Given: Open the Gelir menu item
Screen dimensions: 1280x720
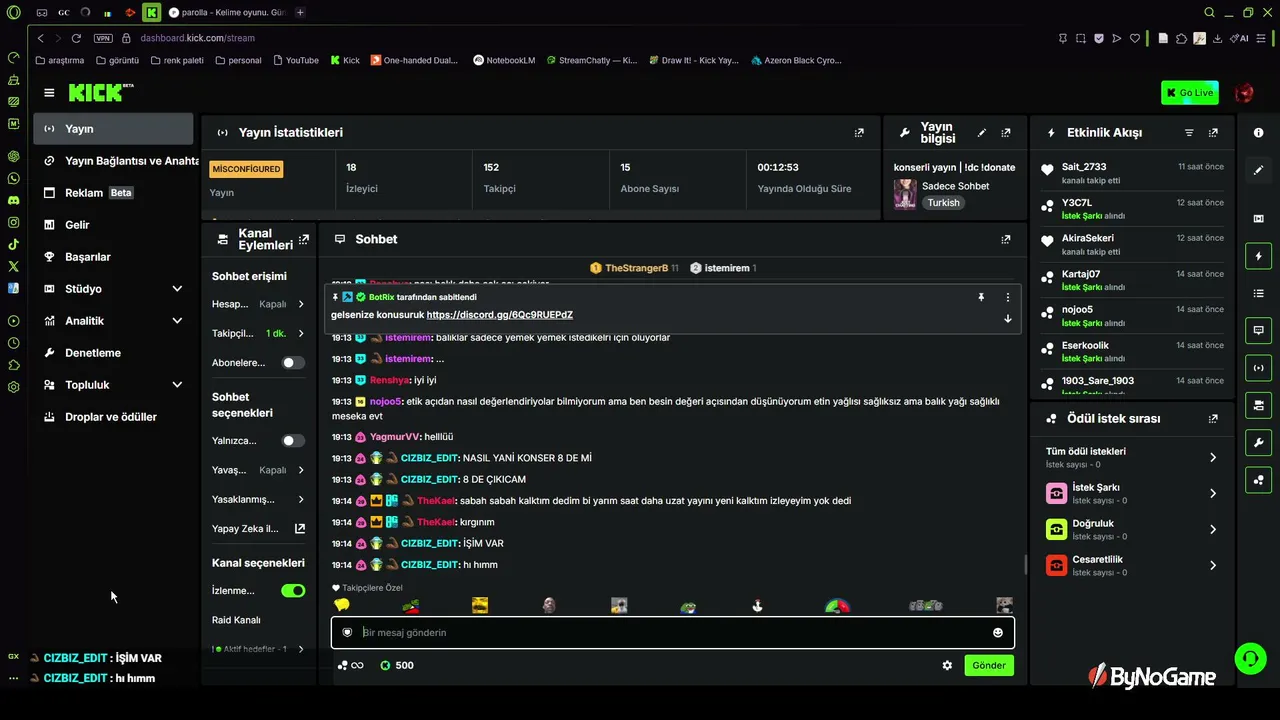Looking at the screenshot, I should [x=113, y=225].
